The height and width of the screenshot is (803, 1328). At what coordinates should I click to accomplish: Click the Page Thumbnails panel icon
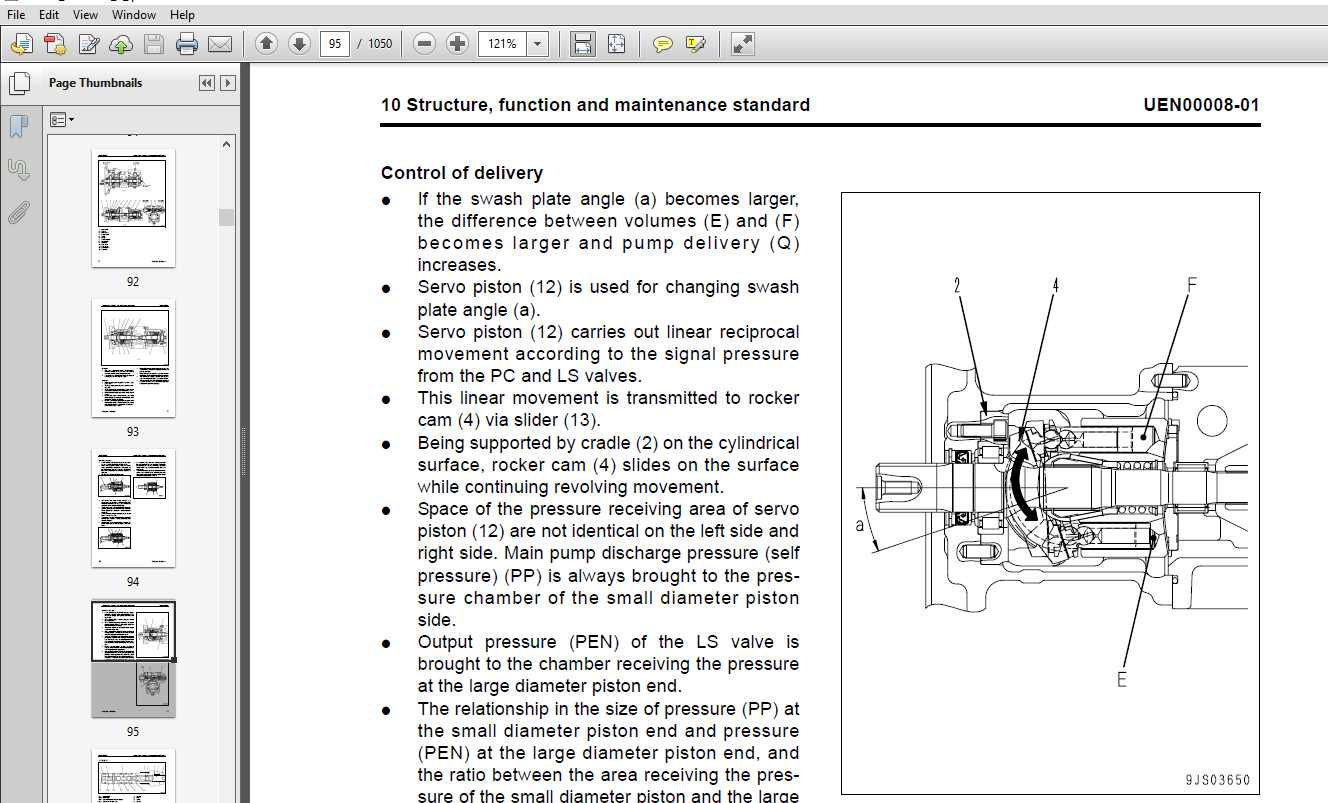coord(18,83)
